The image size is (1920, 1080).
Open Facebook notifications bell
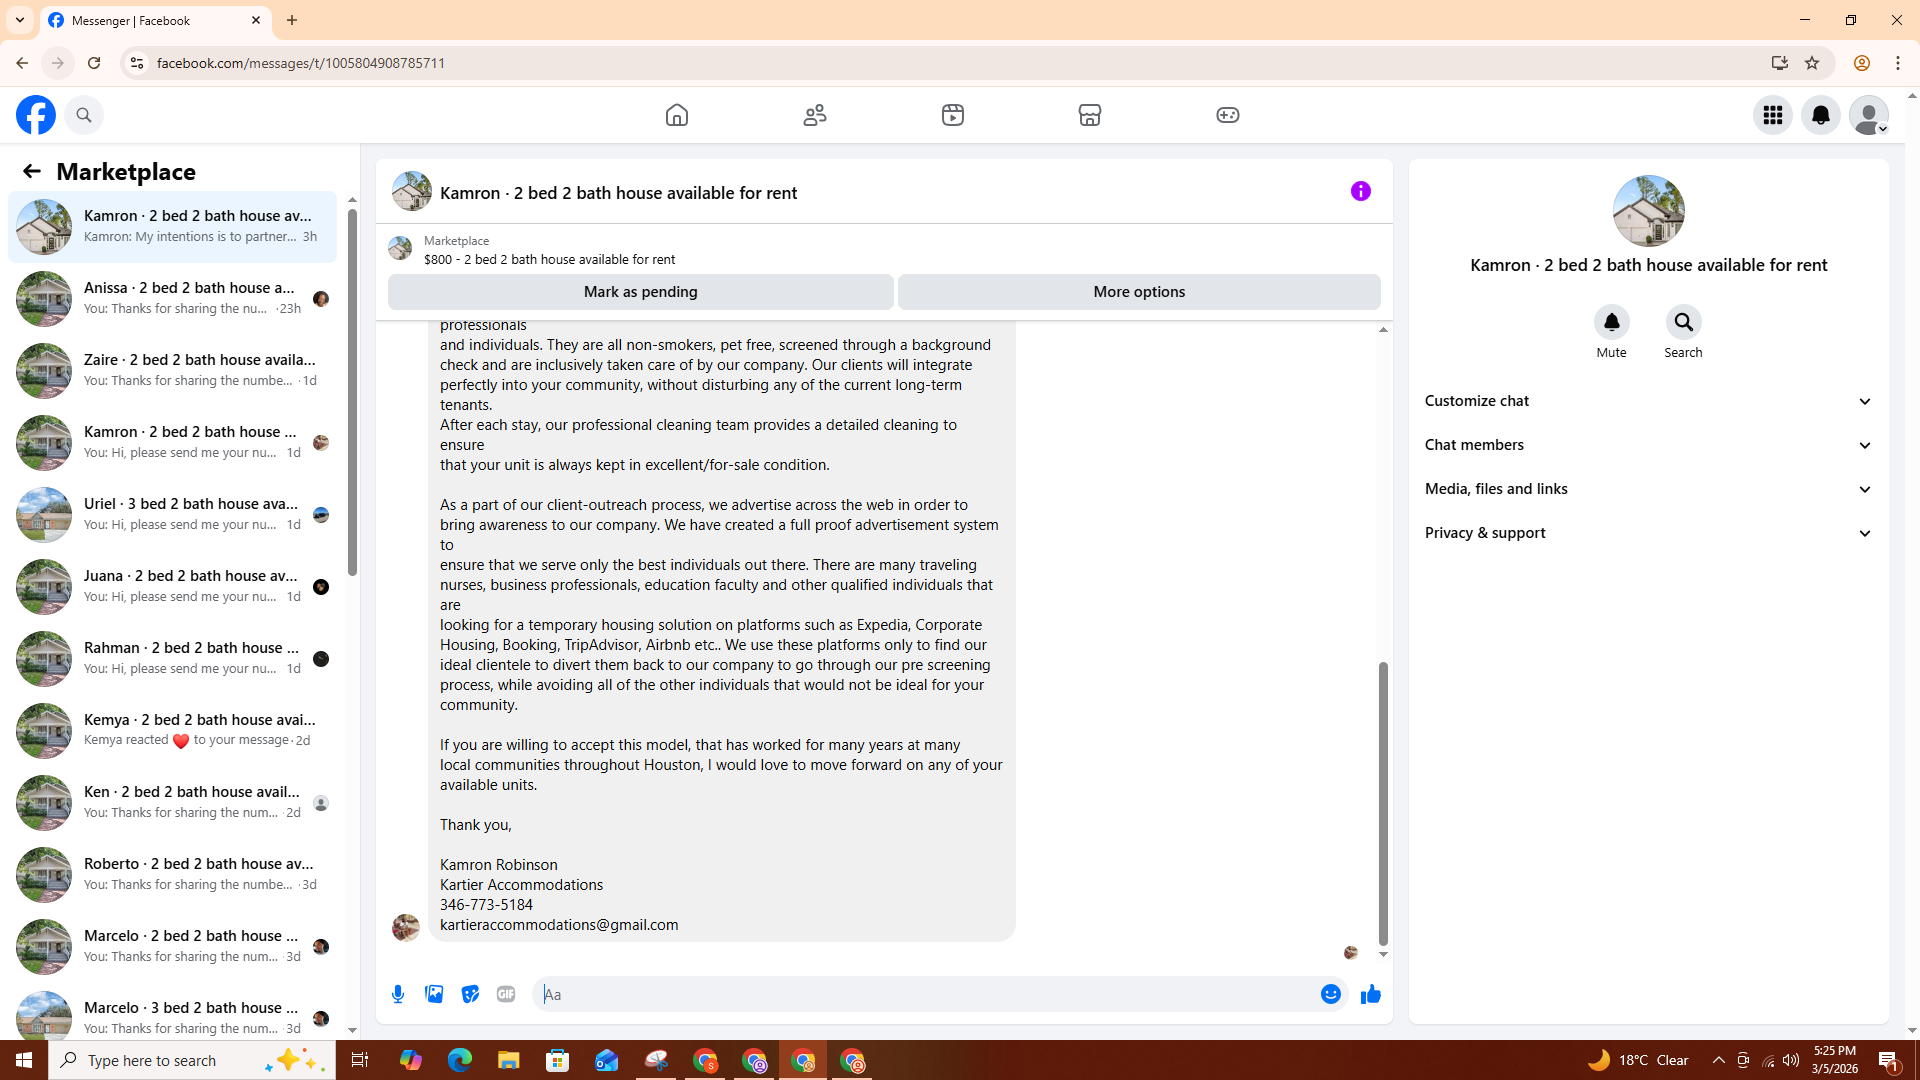[x=1820, y=115]
